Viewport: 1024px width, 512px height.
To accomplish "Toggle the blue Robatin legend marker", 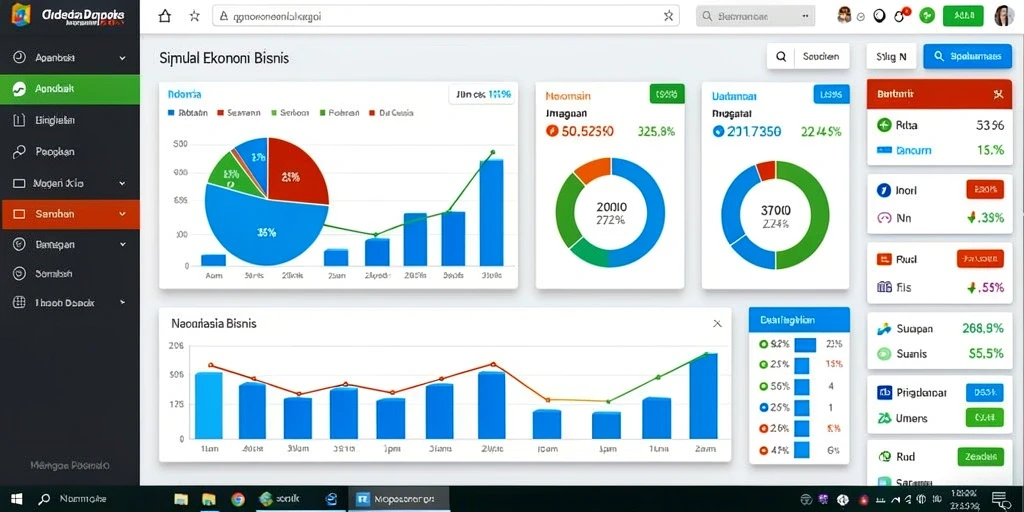I will pos(171,113).
